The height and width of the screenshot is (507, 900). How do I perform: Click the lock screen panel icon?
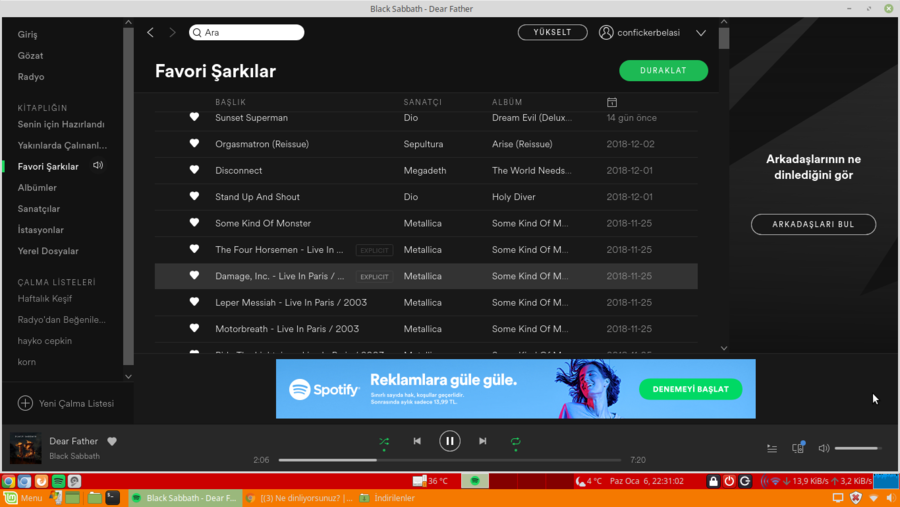pyautogui.click(x=713, y=481)
